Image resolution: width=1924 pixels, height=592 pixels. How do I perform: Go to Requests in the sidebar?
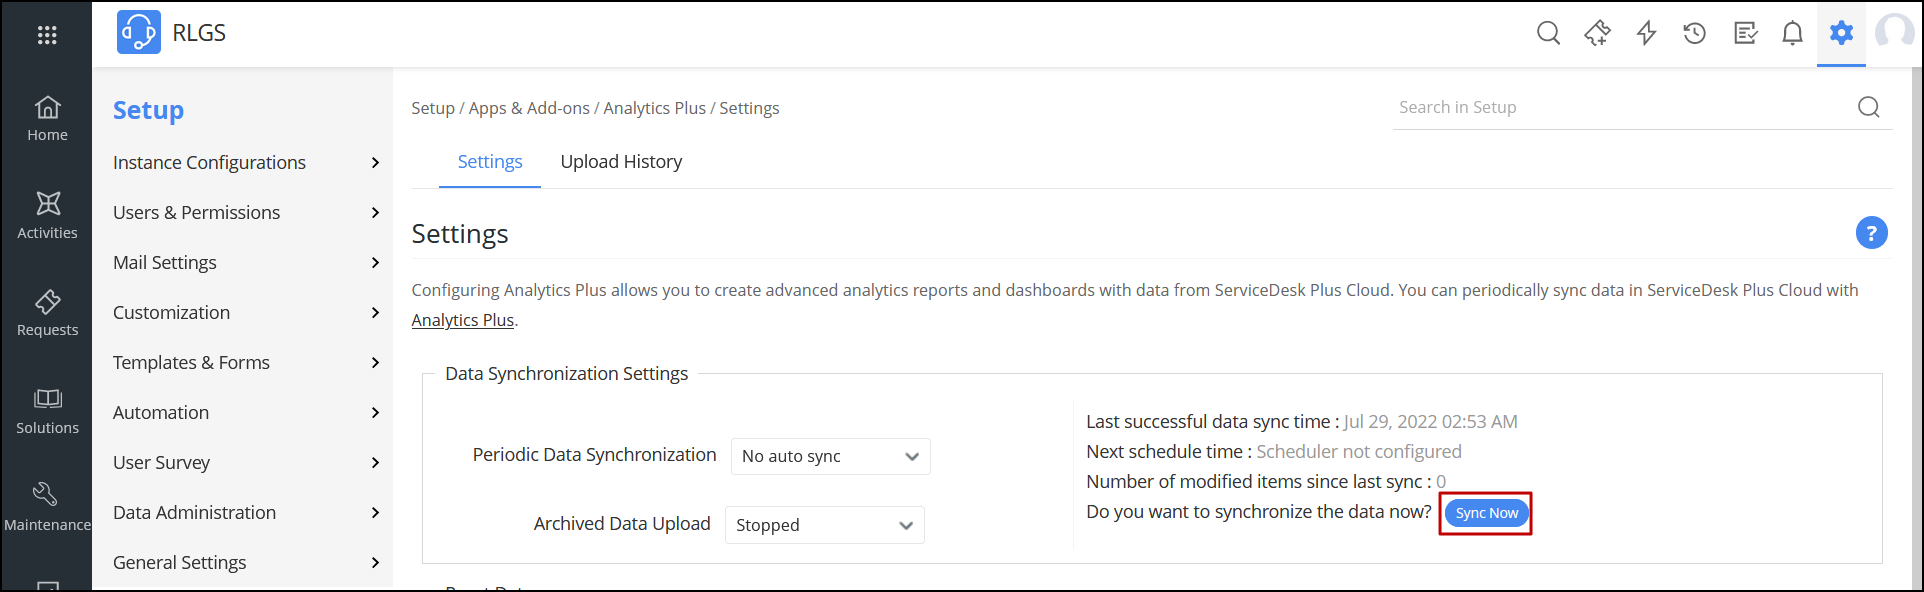click(47, 313)
